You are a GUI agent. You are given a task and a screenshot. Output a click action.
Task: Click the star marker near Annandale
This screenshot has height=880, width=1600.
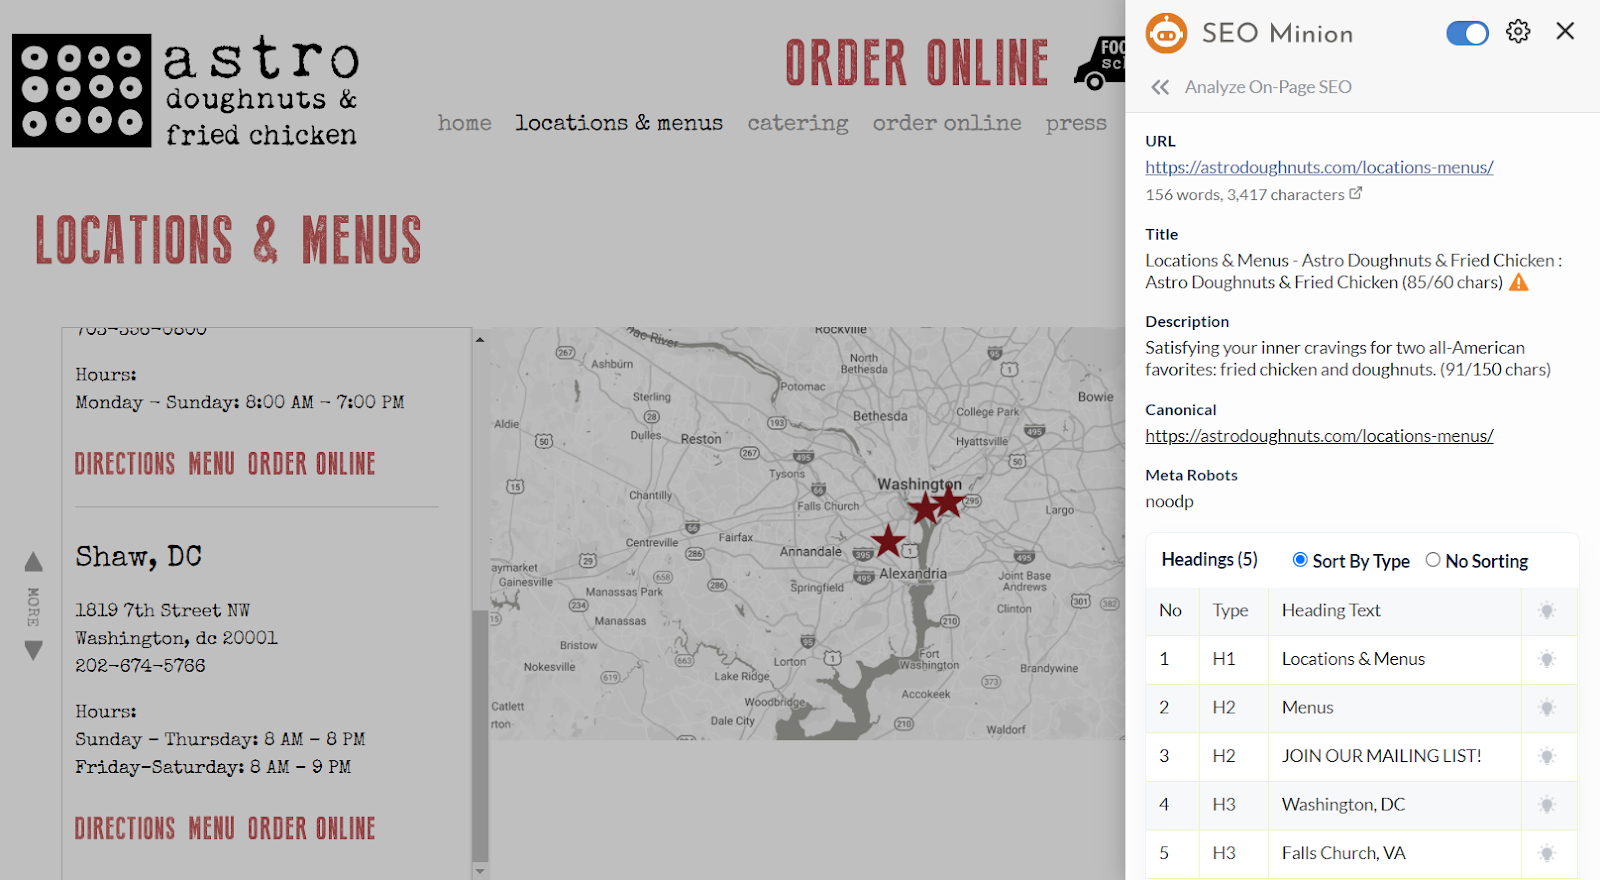point(888,541)
